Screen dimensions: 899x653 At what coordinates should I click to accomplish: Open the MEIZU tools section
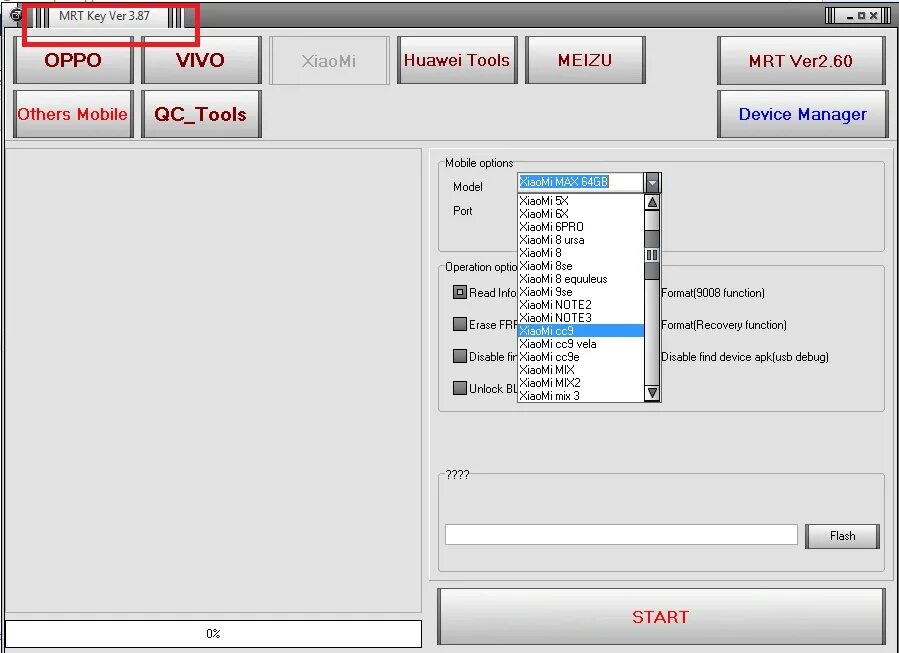click(585, 60)
